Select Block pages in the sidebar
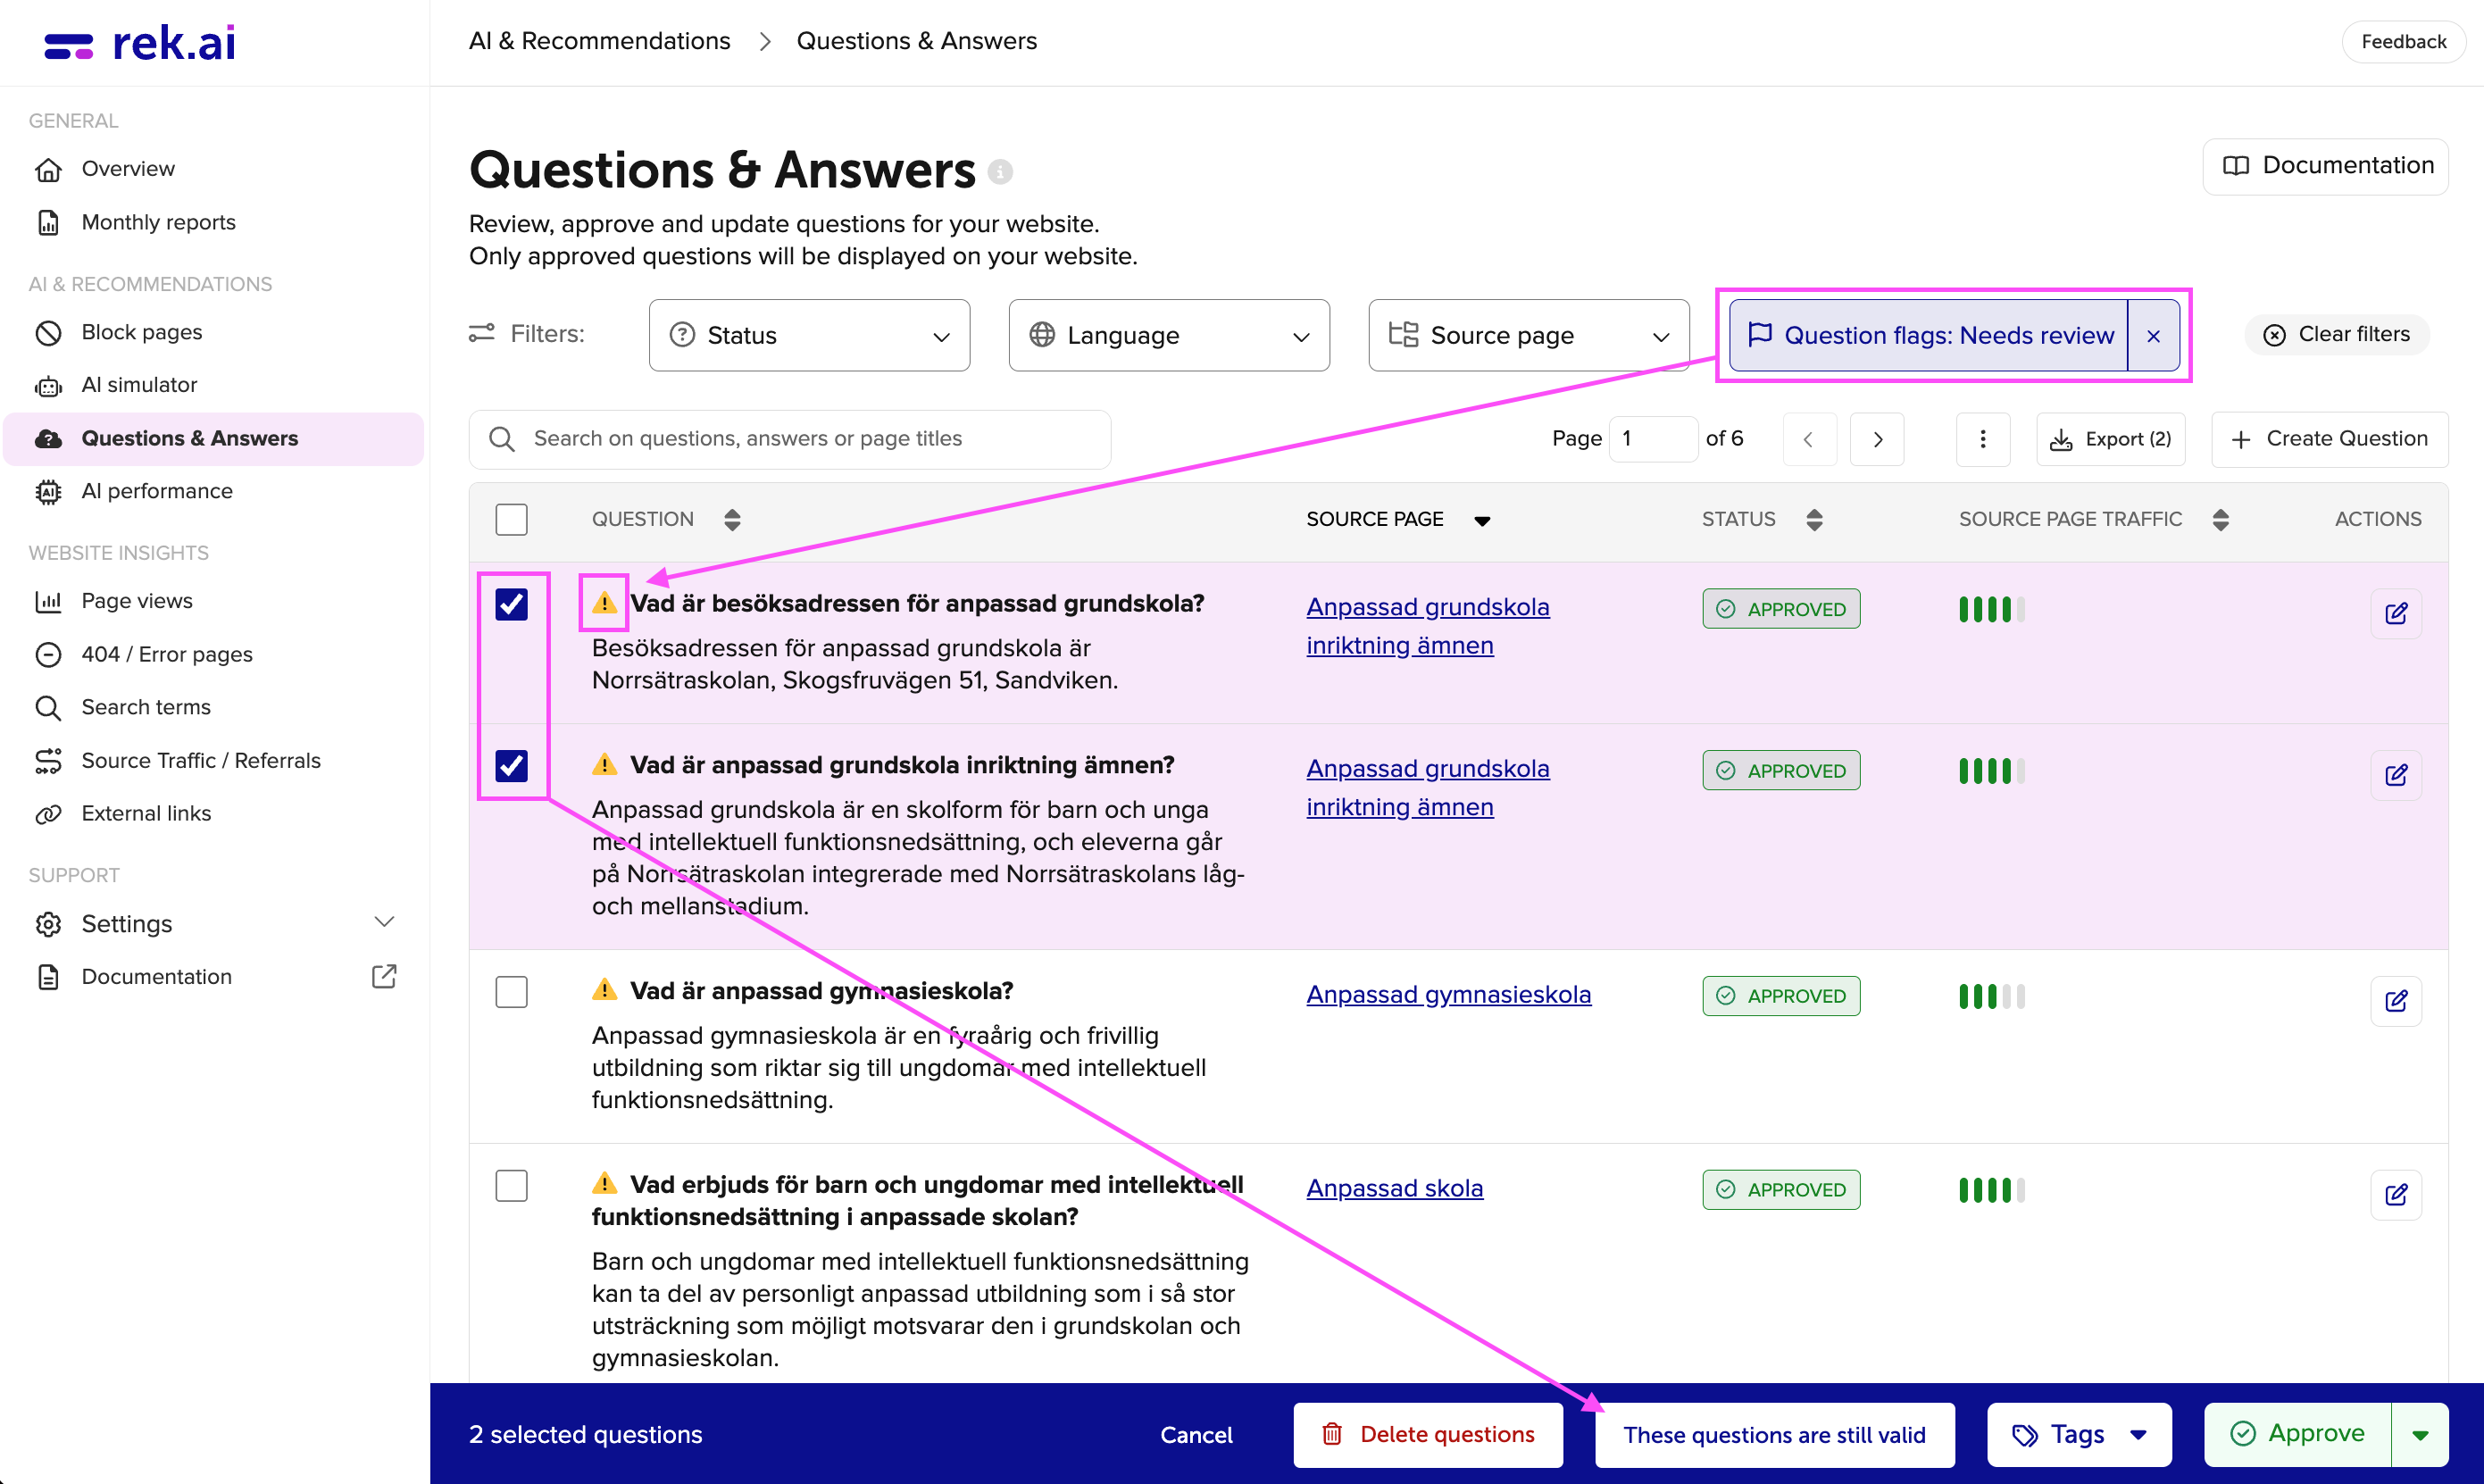The height and width of the screenshot is (1484, 2484). tap(141, 332)
